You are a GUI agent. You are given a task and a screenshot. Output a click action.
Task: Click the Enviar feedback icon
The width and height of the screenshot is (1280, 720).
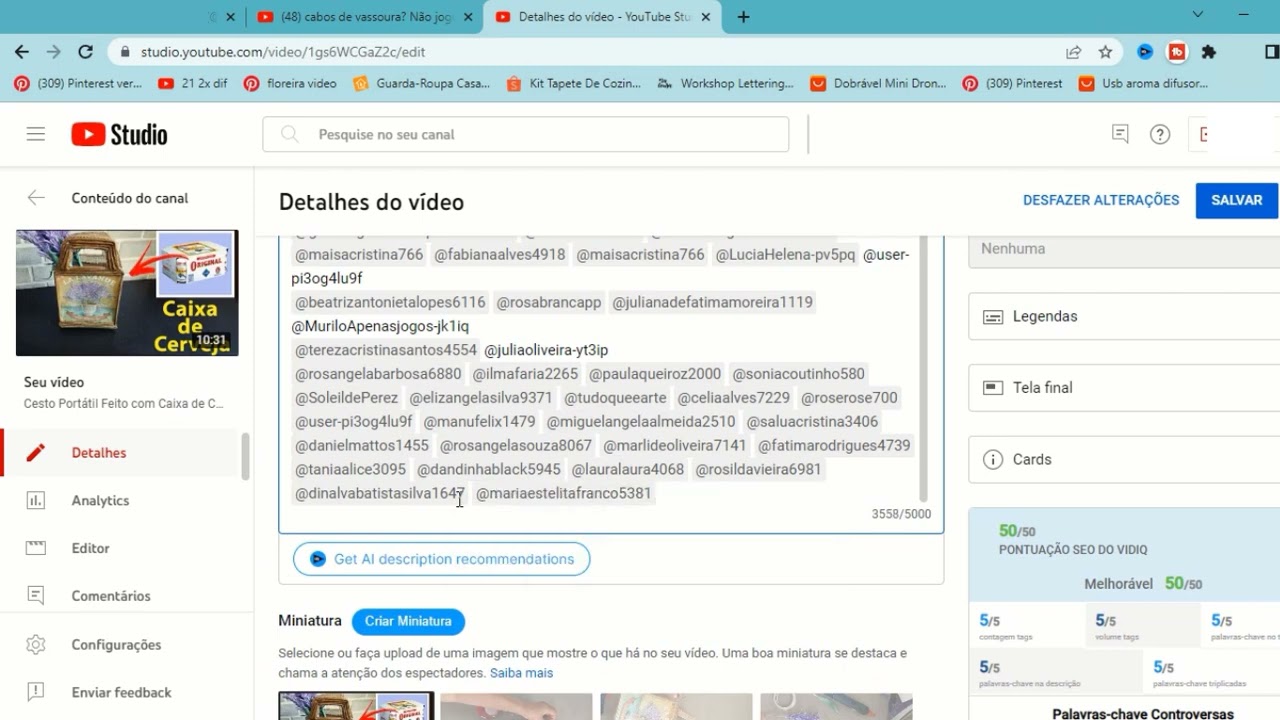point(36,692)
